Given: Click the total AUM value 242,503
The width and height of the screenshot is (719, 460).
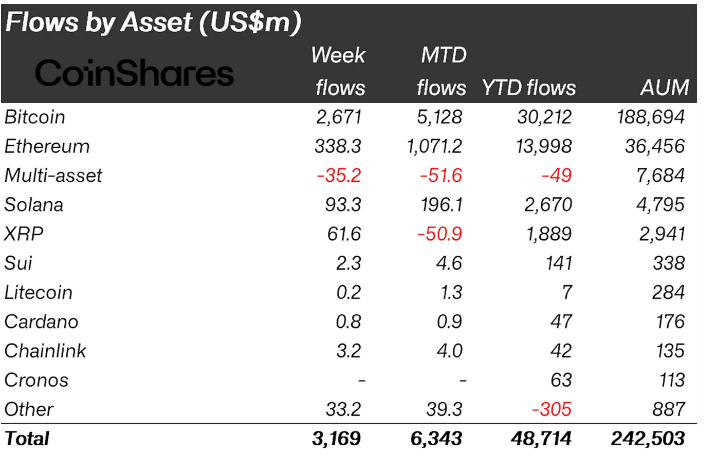Looking at the screenshot, I should pyautogui.click(x=647, y=438).
